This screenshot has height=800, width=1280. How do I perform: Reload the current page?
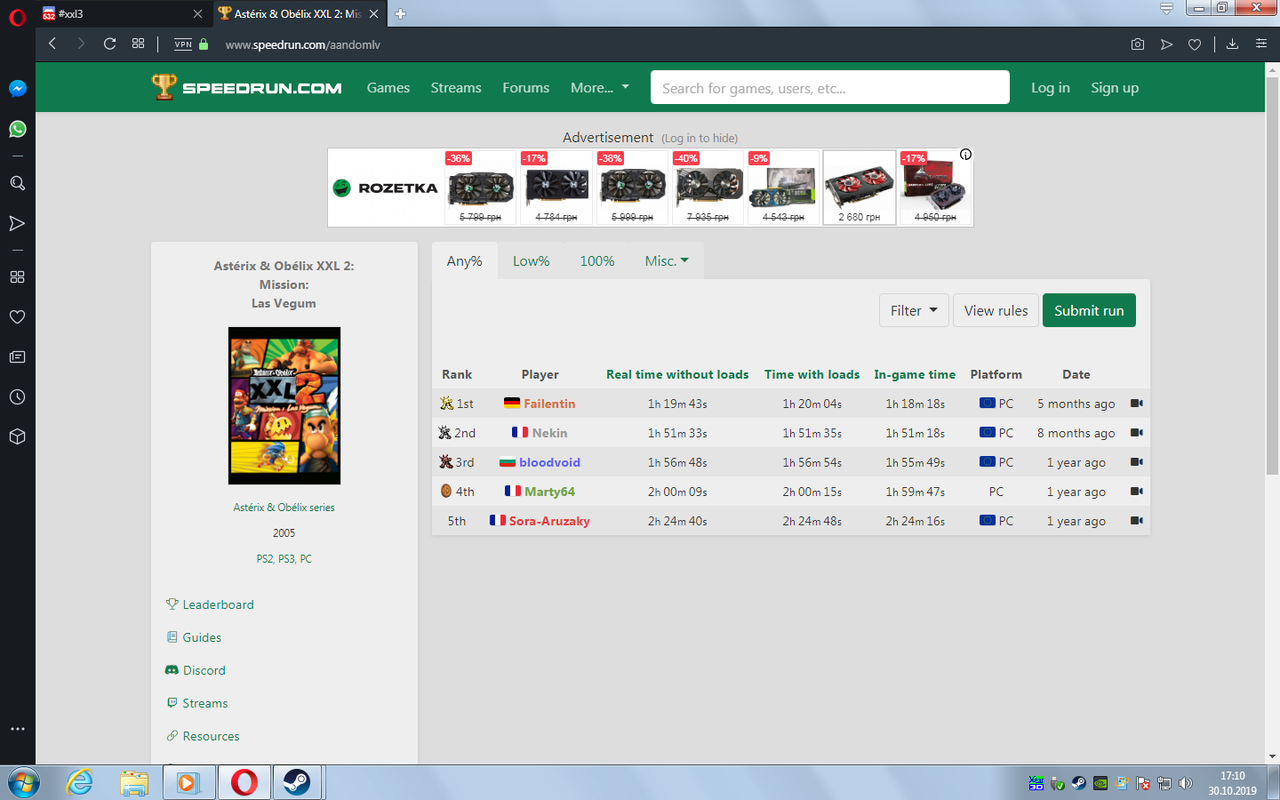[110, 44]
